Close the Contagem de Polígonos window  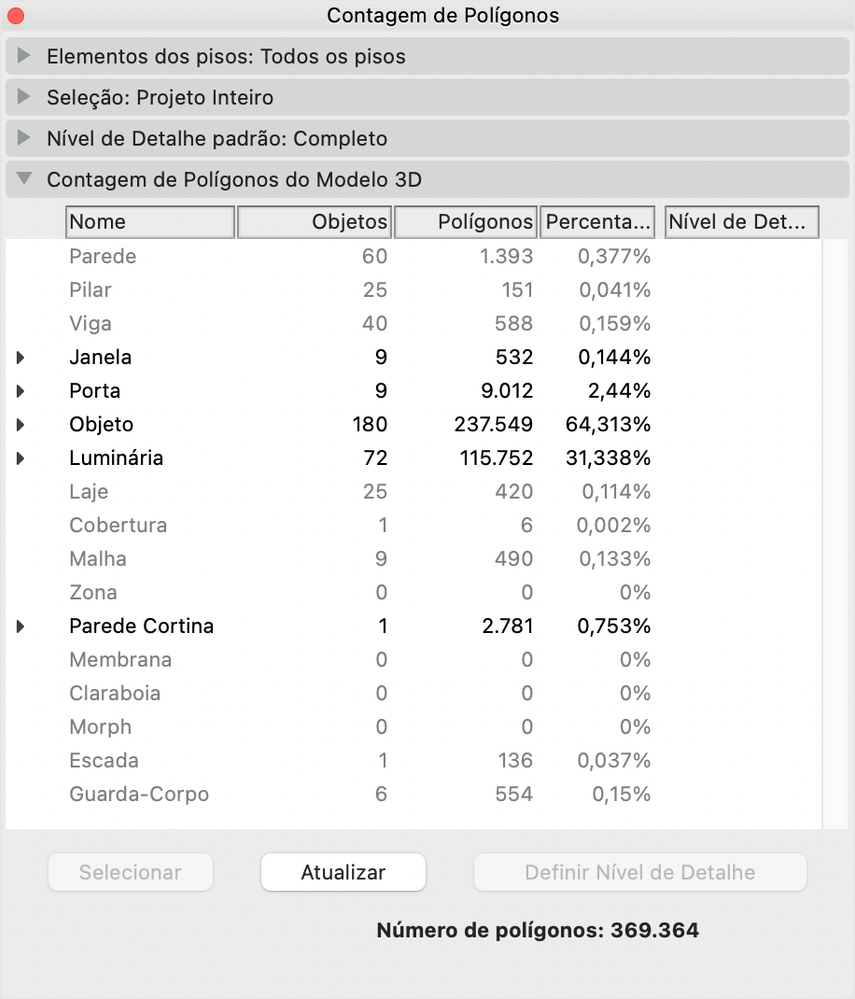pyautogui.click(x=16, y=16)
